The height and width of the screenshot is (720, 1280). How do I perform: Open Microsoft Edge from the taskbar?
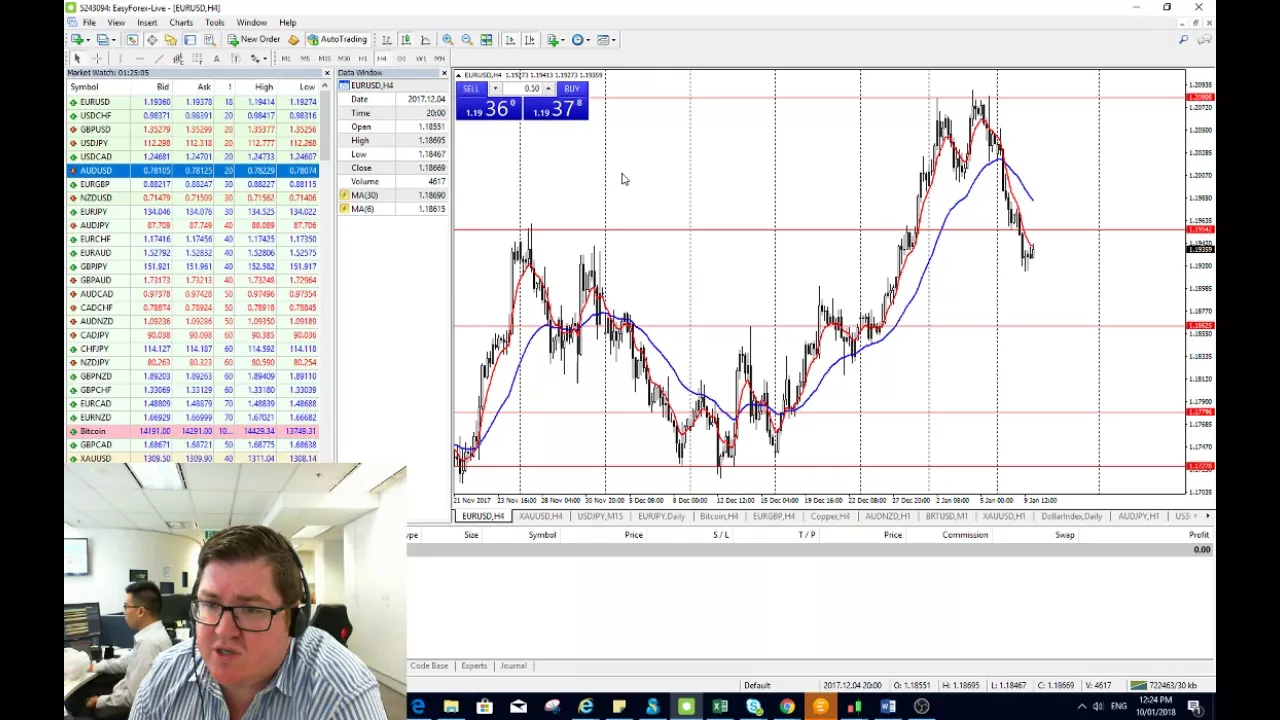(x=418, y=707)
